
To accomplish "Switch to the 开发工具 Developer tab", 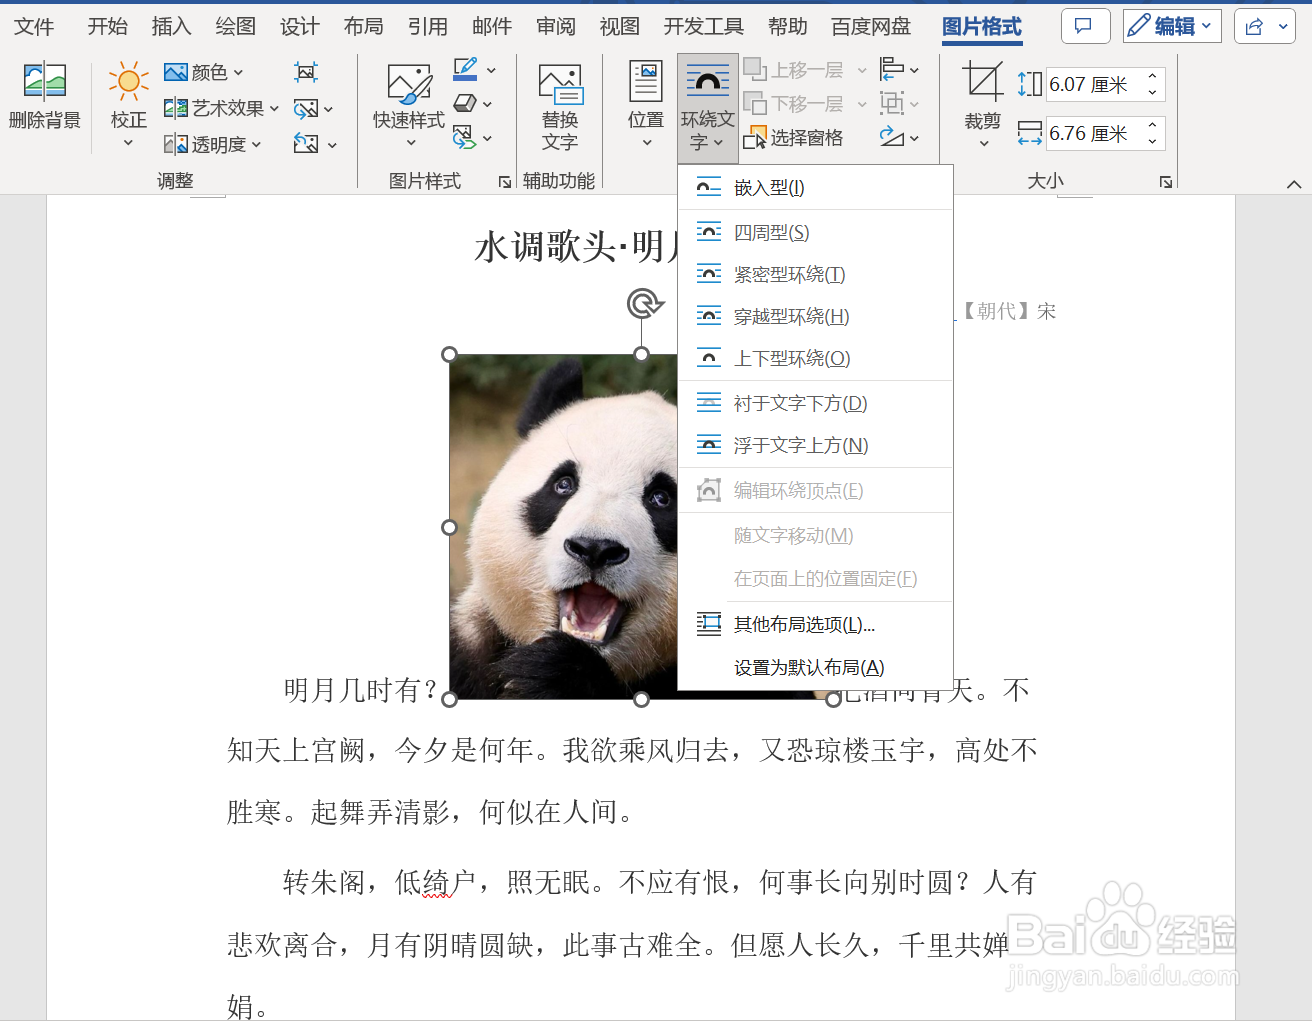I will (704, 26).
